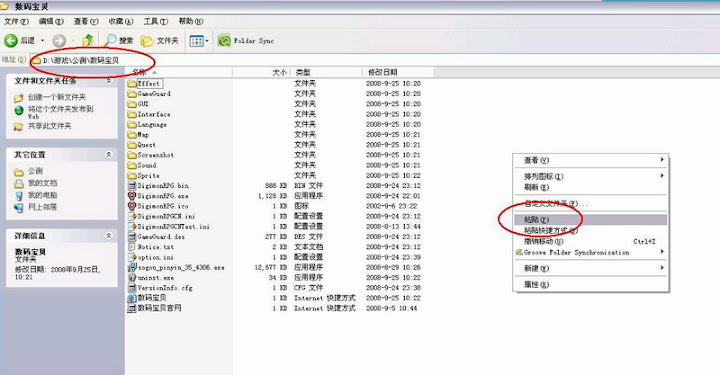Select the Effect folder icon
Viewport: 720px width, 375px height.
pyautogui.click(x=132, y=84)
